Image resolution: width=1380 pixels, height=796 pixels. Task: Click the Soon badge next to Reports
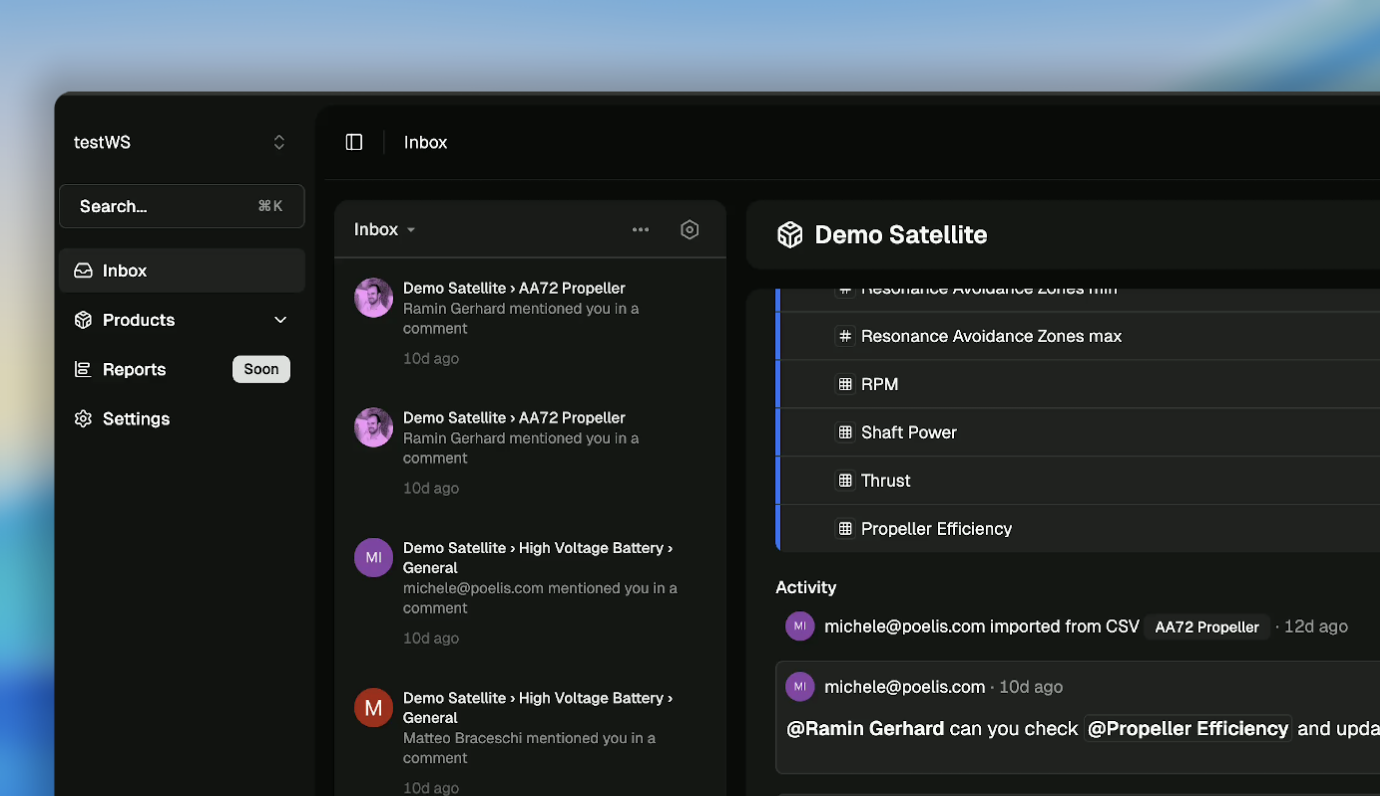click(262, 369)
